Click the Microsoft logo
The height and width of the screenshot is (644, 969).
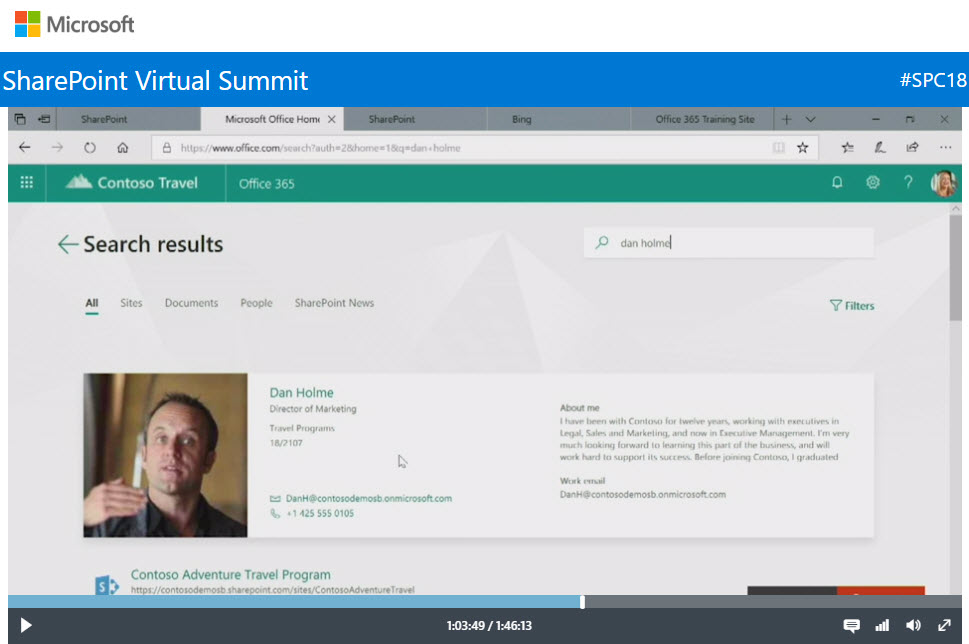(x=74, y=25)
